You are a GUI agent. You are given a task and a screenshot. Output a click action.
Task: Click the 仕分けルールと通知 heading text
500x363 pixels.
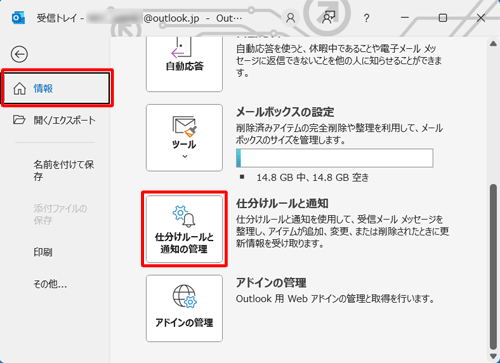282,203
